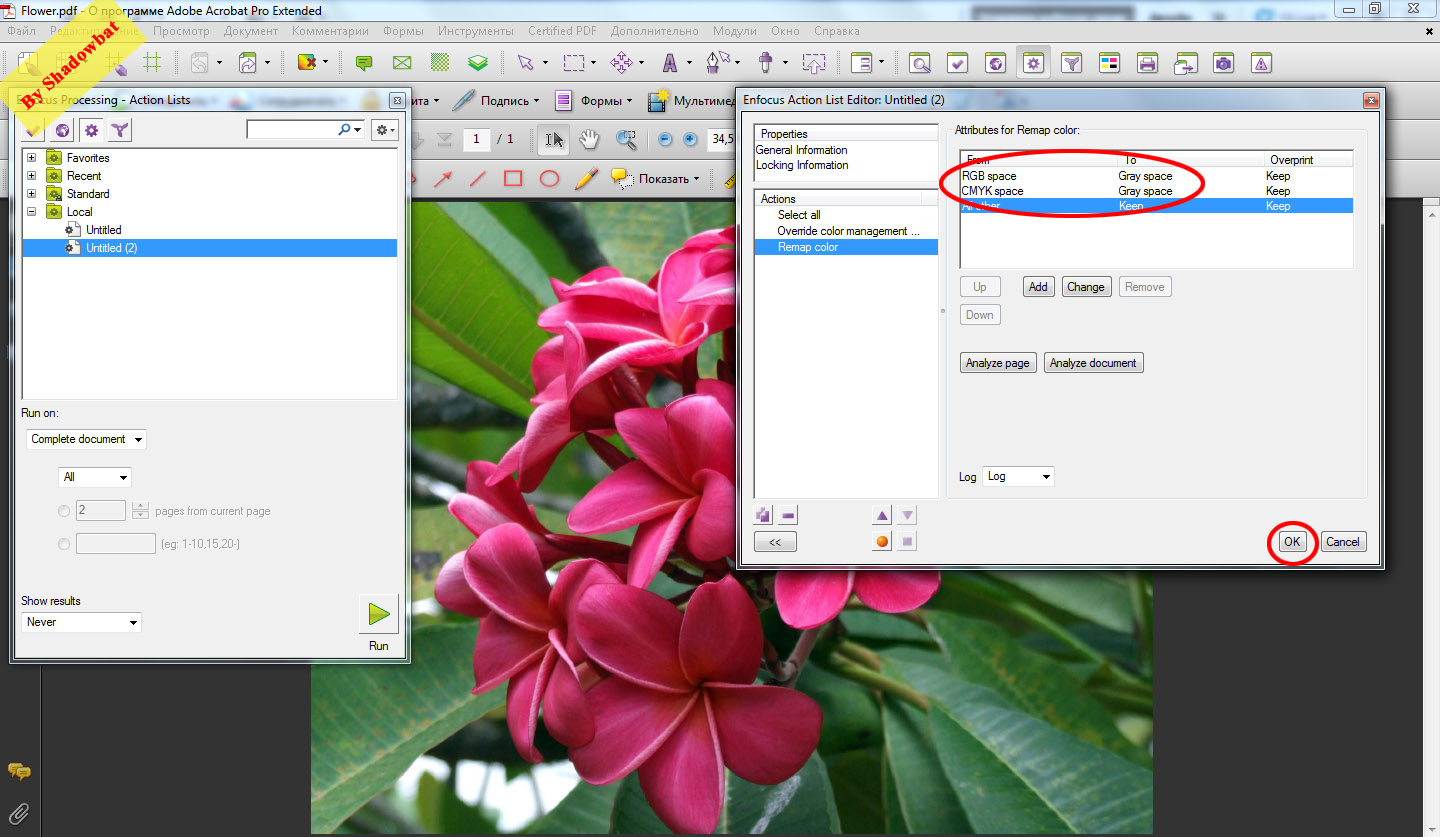
Task: Open the Certified PDF menu
Action: click(x=562, y=31)
